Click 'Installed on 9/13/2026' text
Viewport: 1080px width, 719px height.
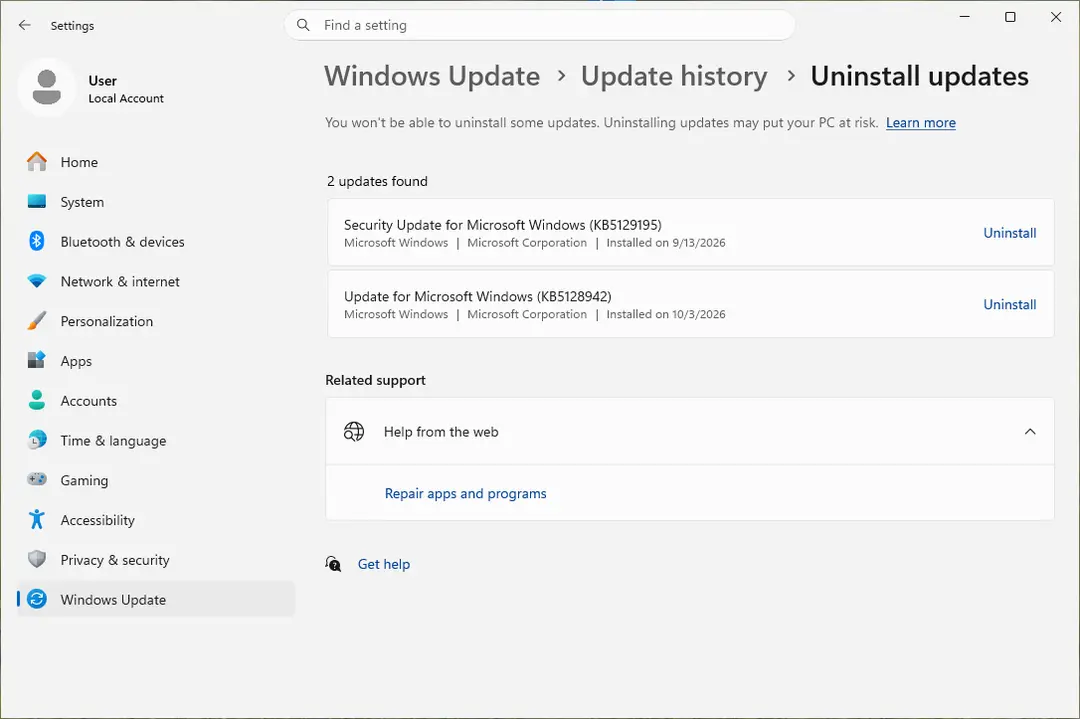coord(665,242)
